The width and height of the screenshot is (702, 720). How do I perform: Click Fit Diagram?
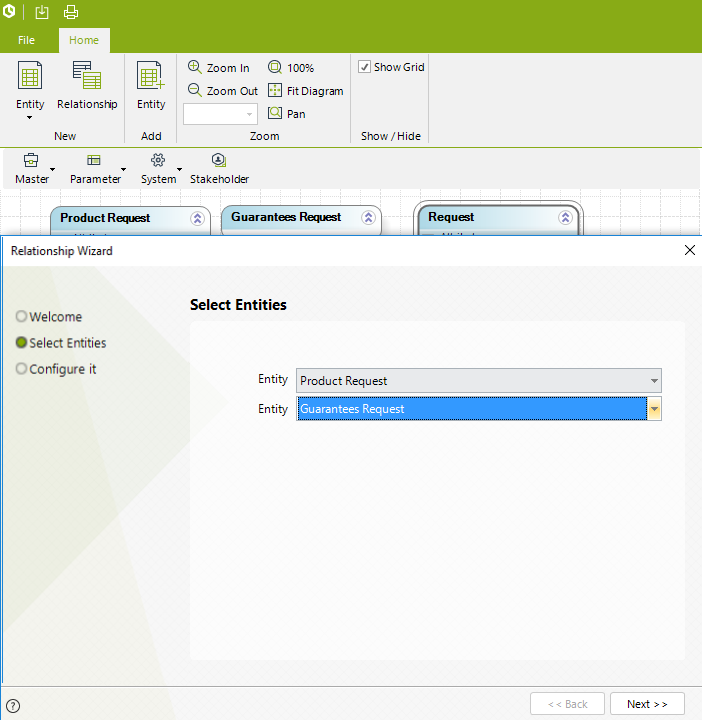(305, 90)
